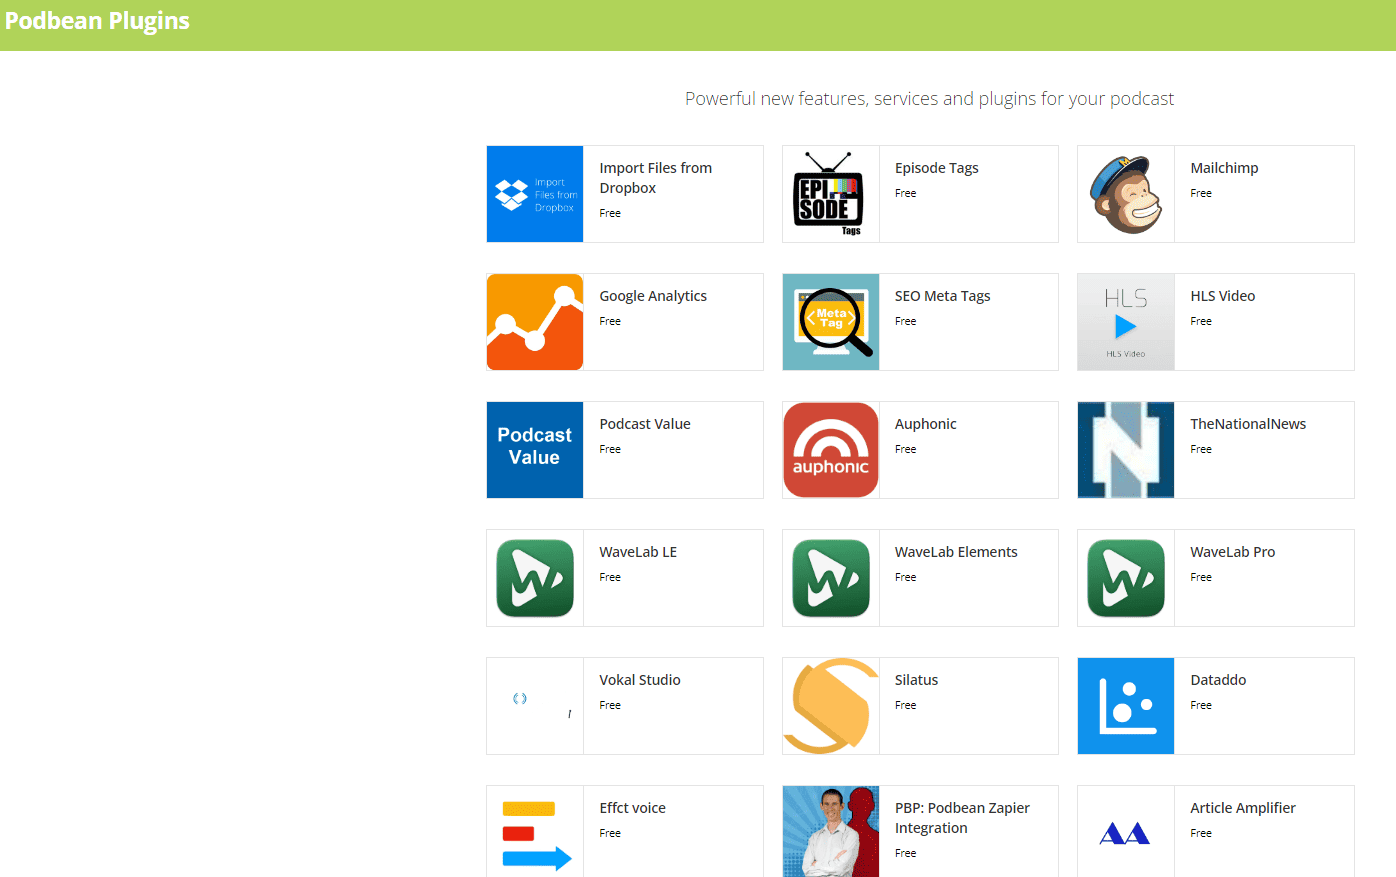Open the SEO Meta Tags title
This screenshot has width=1396, height=877.
tap(943, 296)
